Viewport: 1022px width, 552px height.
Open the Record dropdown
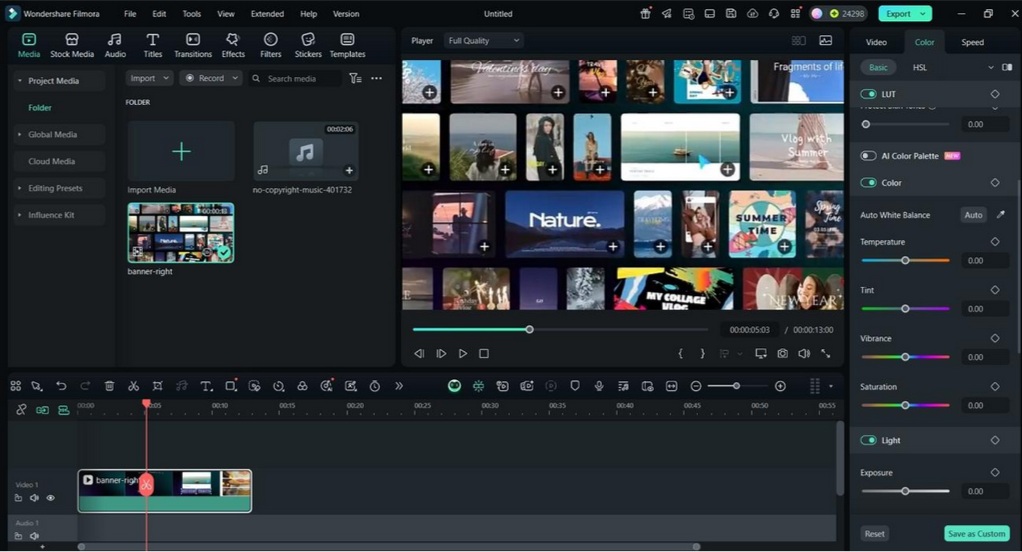pos(211,78)
